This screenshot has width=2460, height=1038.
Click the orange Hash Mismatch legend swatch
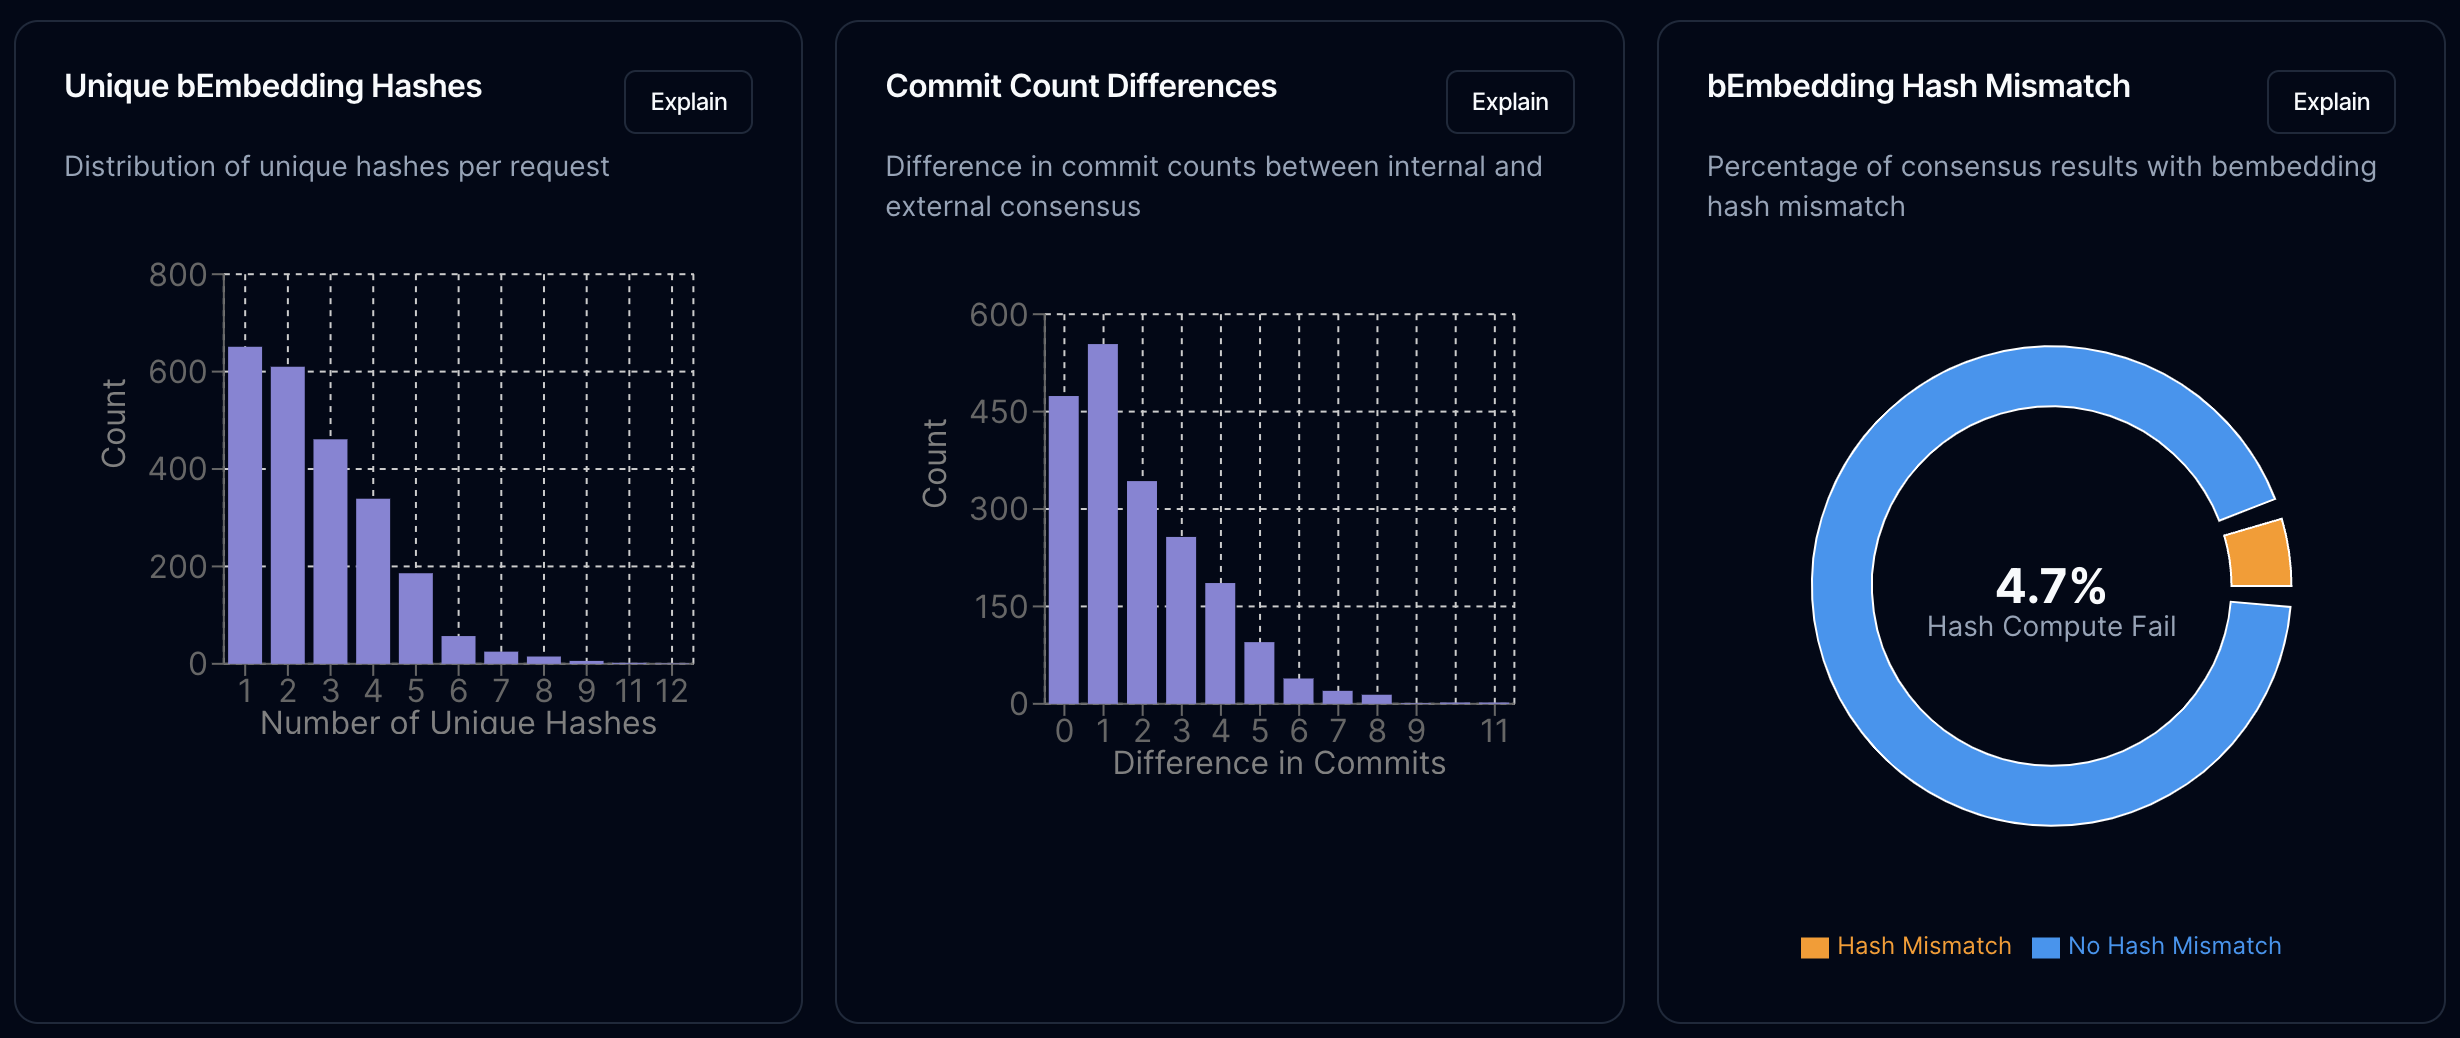point(1814,947)
